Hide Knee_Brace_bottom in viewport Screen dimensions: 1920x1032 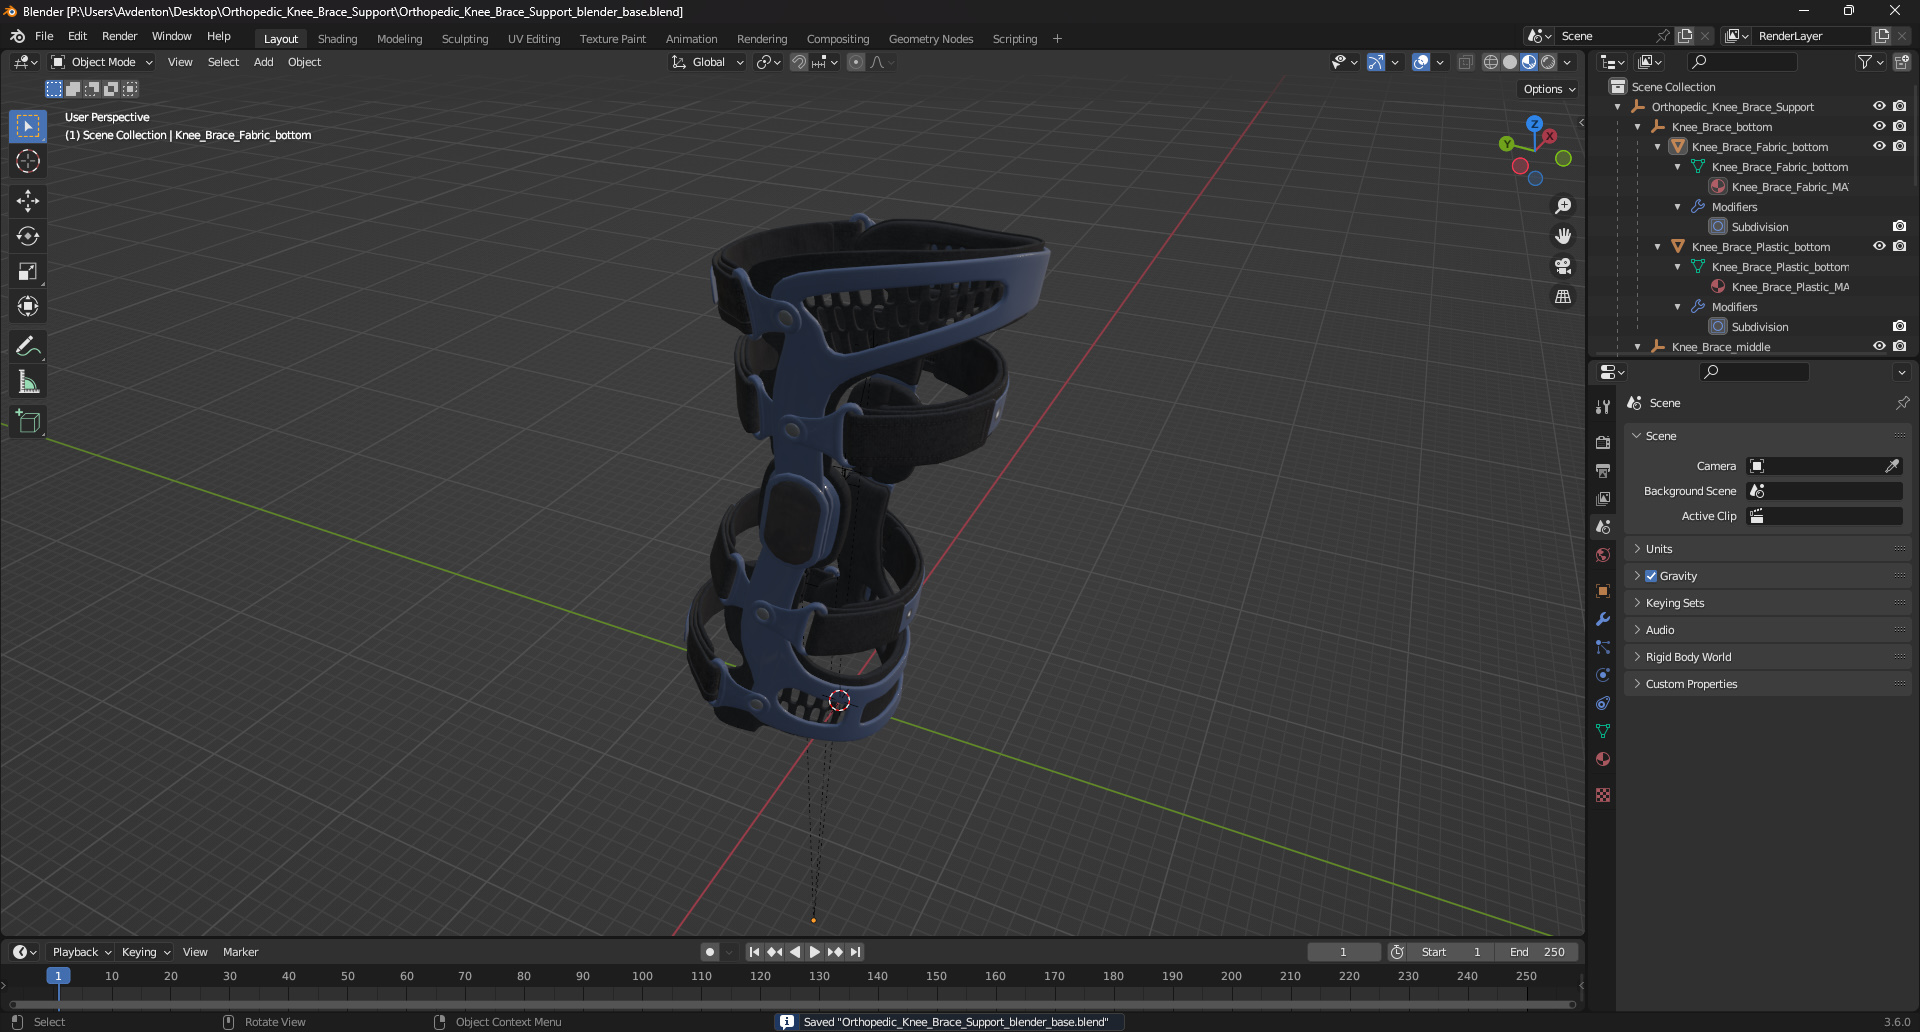tap(1879, 126)
